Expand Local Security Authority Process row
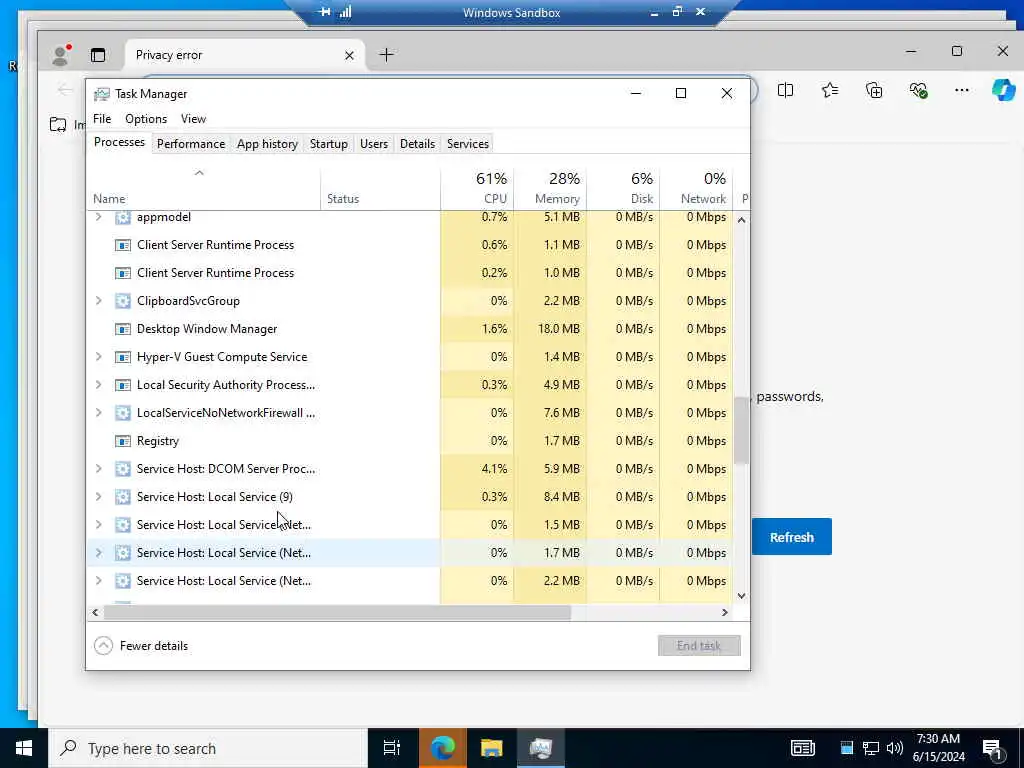This screenshot has height=768, width=1024. pyautogui.click(x=99, y=385)
